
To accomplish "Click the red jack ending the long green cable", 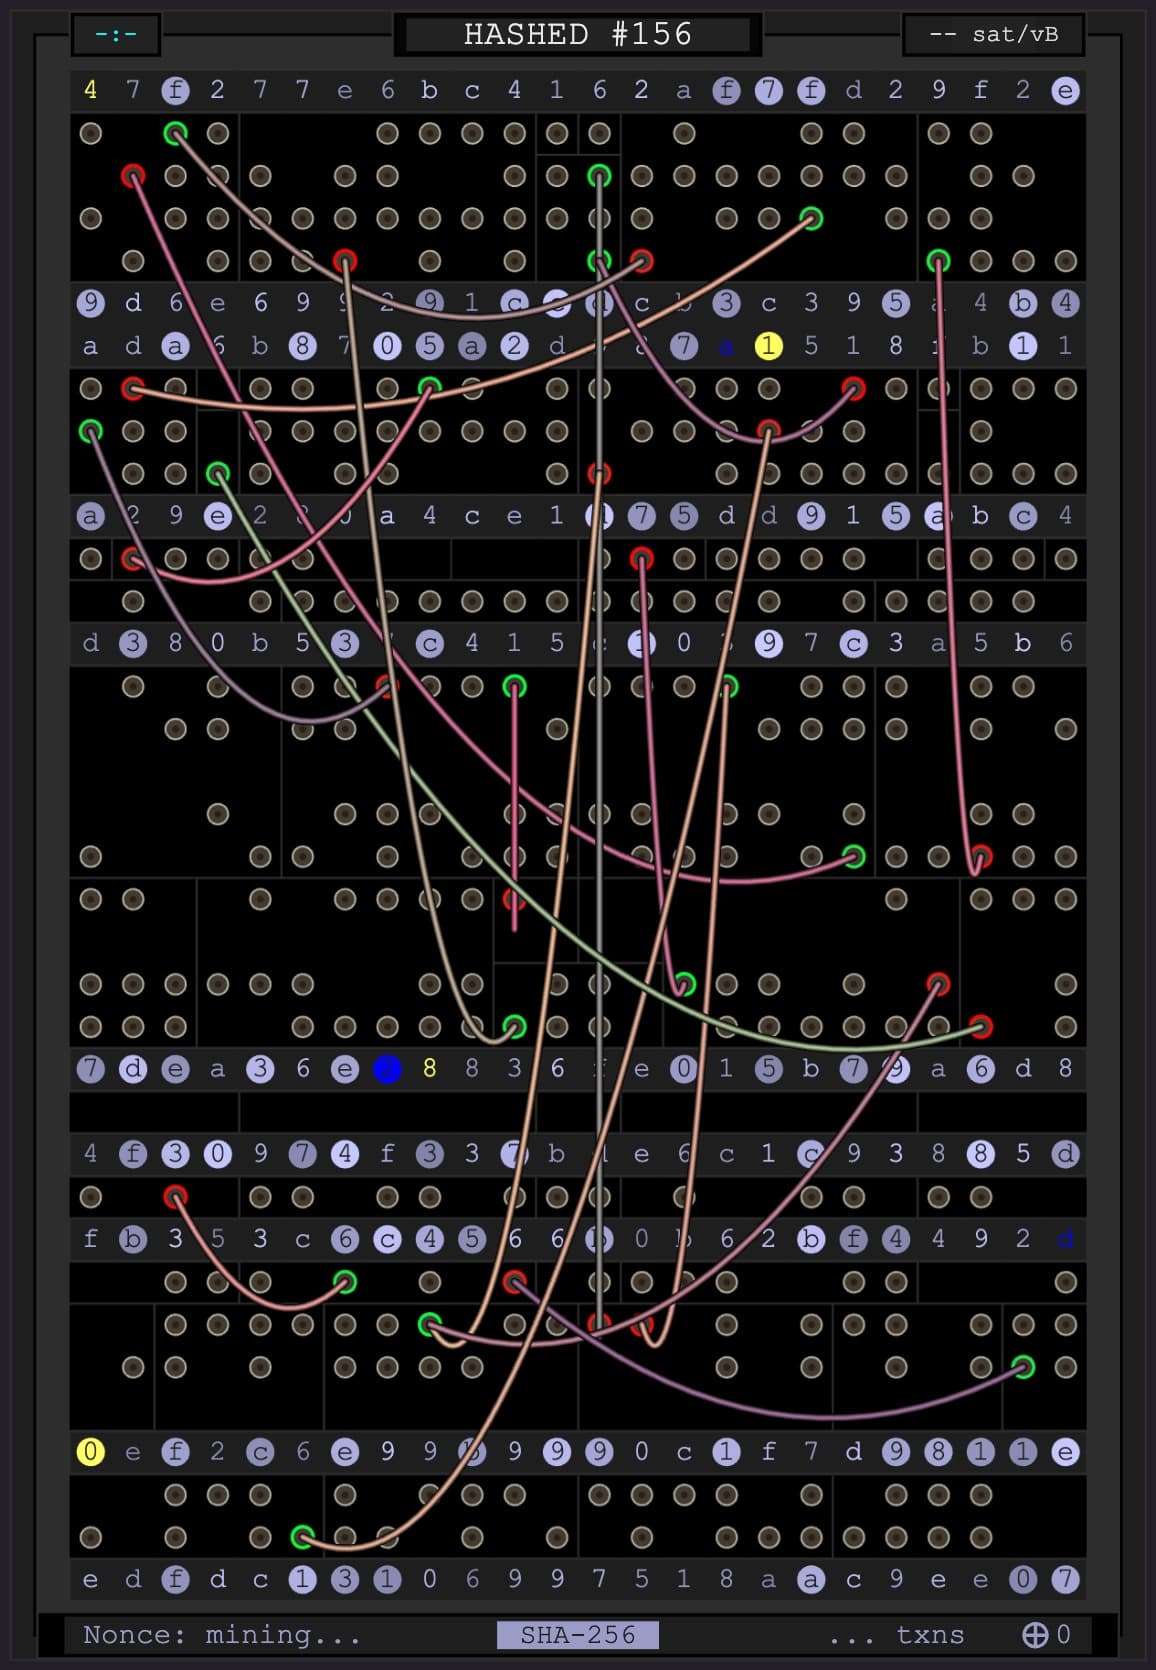I will pos(980,1027).
